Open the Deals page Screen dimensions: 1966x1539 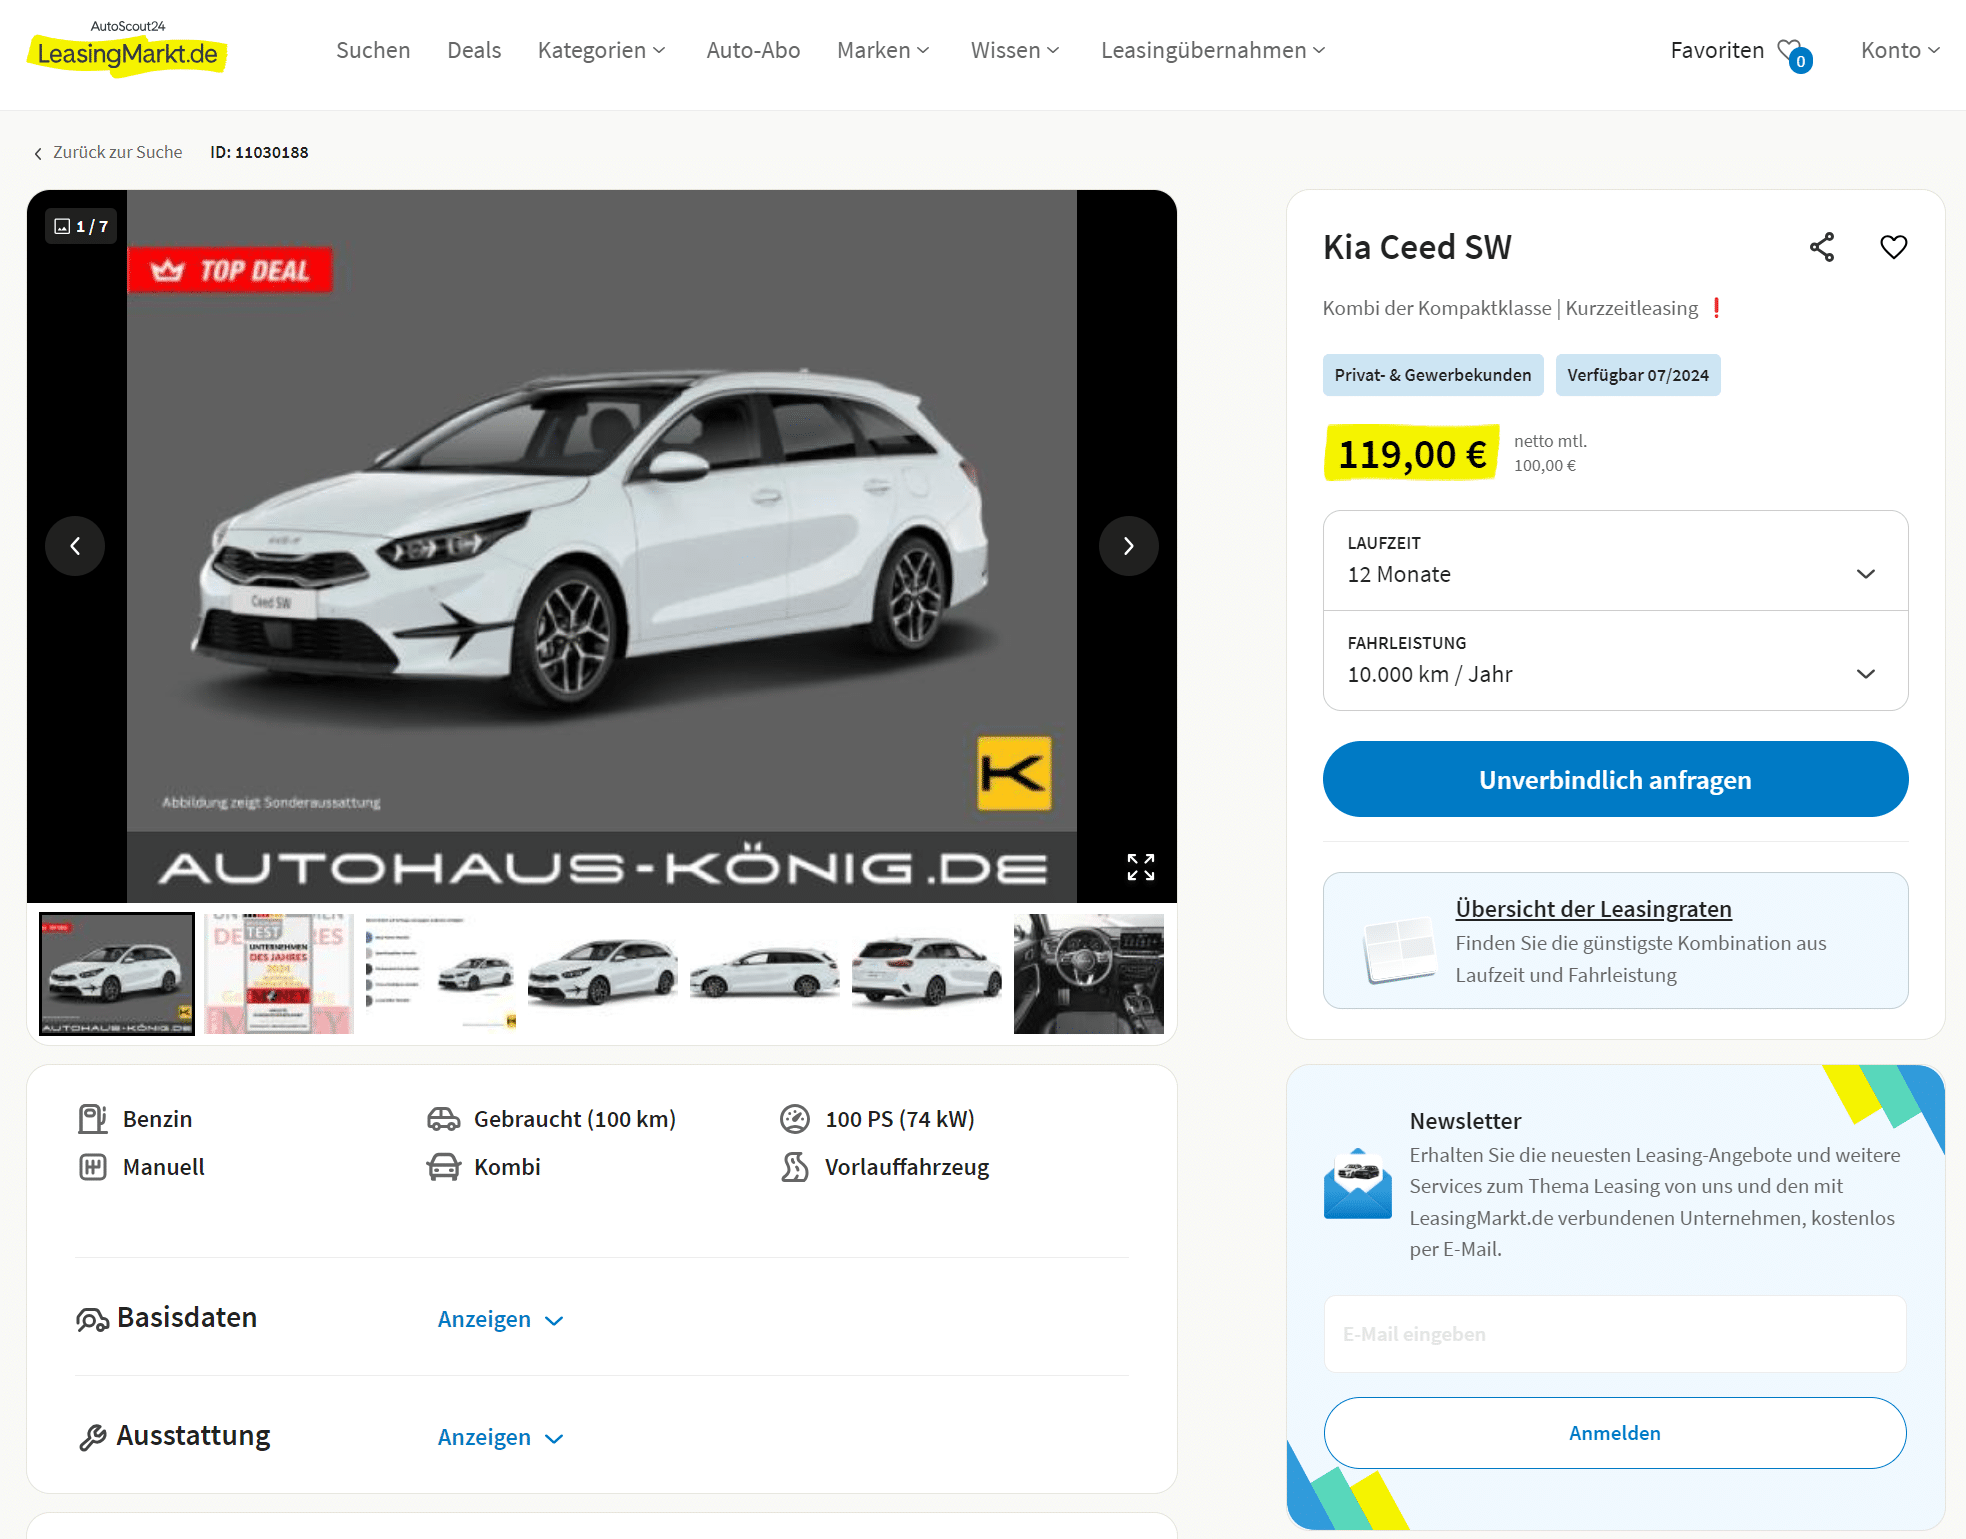[474, 50]
